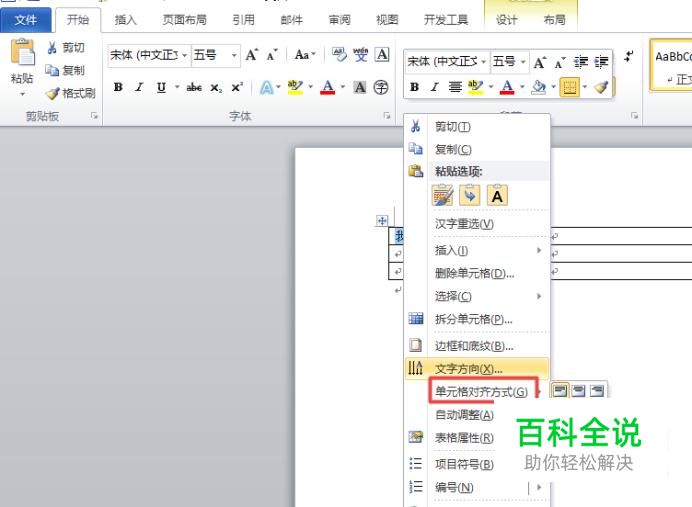Click the Format Painter brush on mini toolbar
This screenshot has width=692, height=507.
coord(601,87)
